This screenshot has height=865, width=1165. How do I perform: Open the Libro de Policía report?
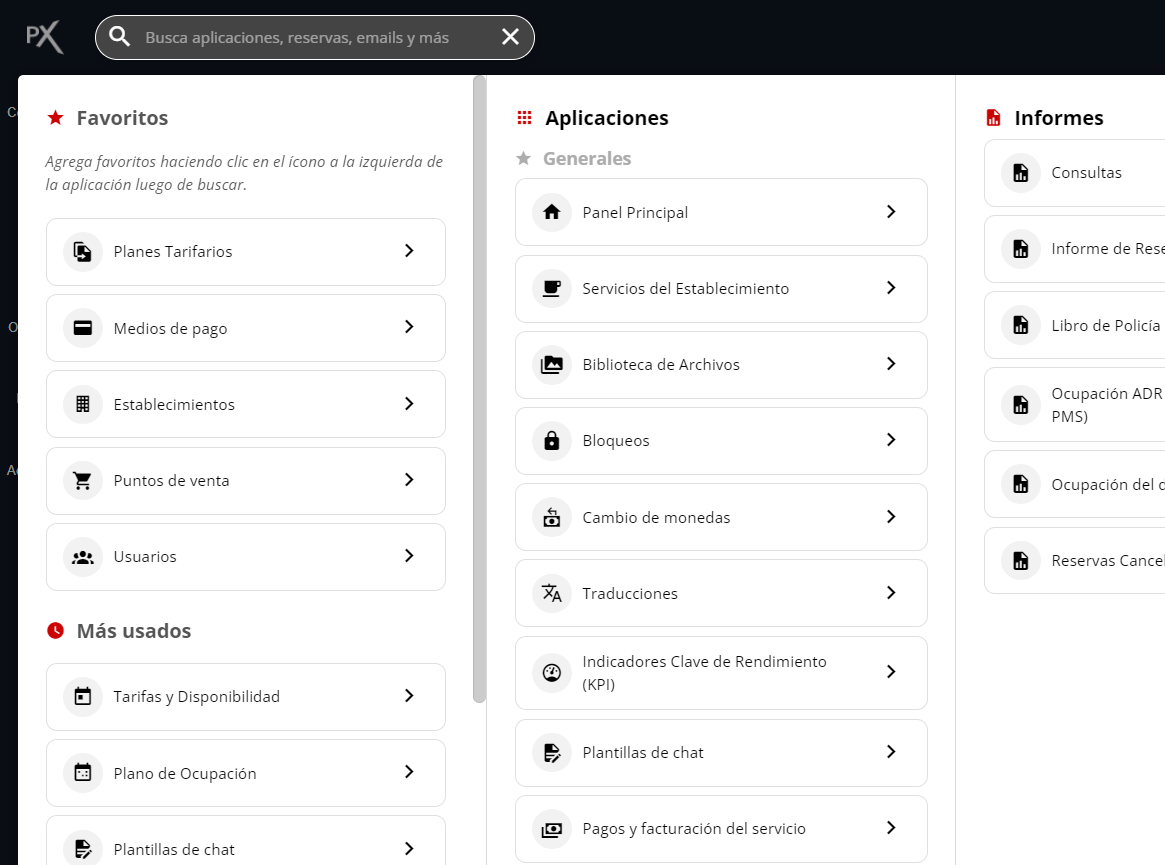[x=1105, y=325]
